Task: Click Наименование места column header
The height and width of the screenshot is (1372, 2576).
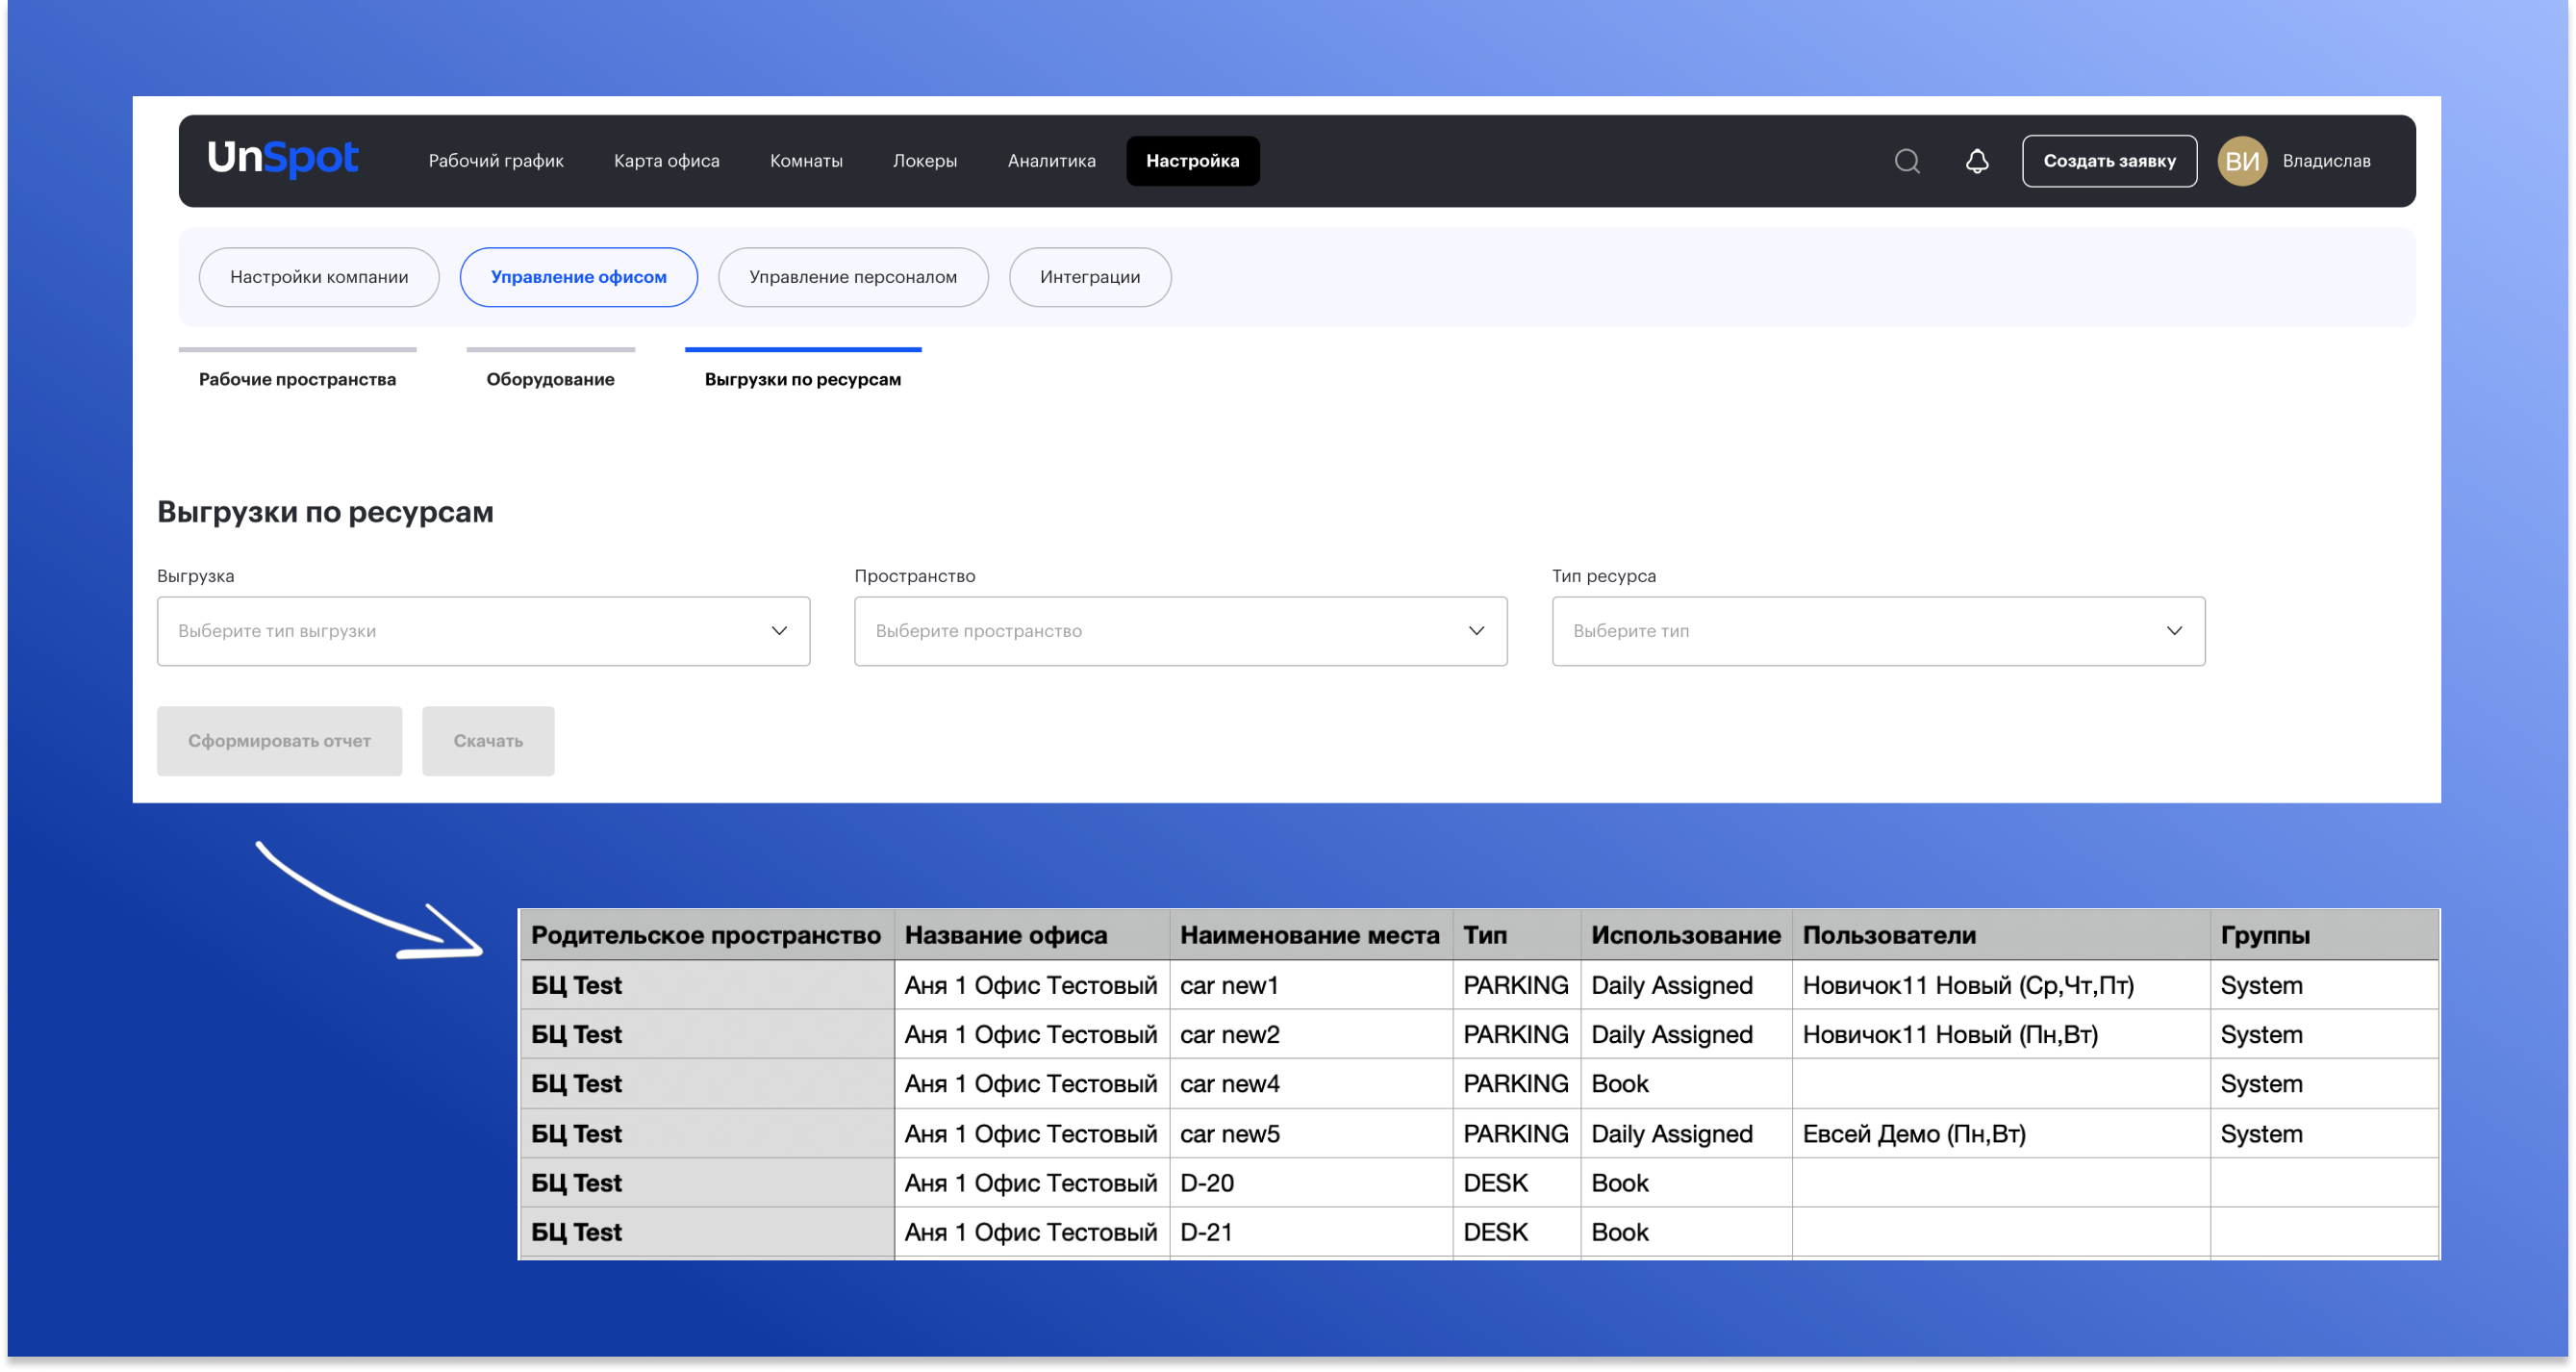Action: tap(1309, 935)
